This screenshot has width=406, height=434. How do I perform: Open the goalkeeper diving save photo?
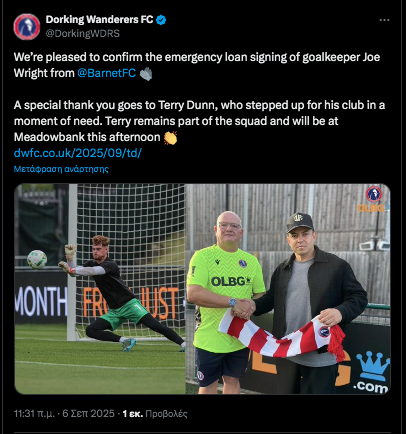100,289
